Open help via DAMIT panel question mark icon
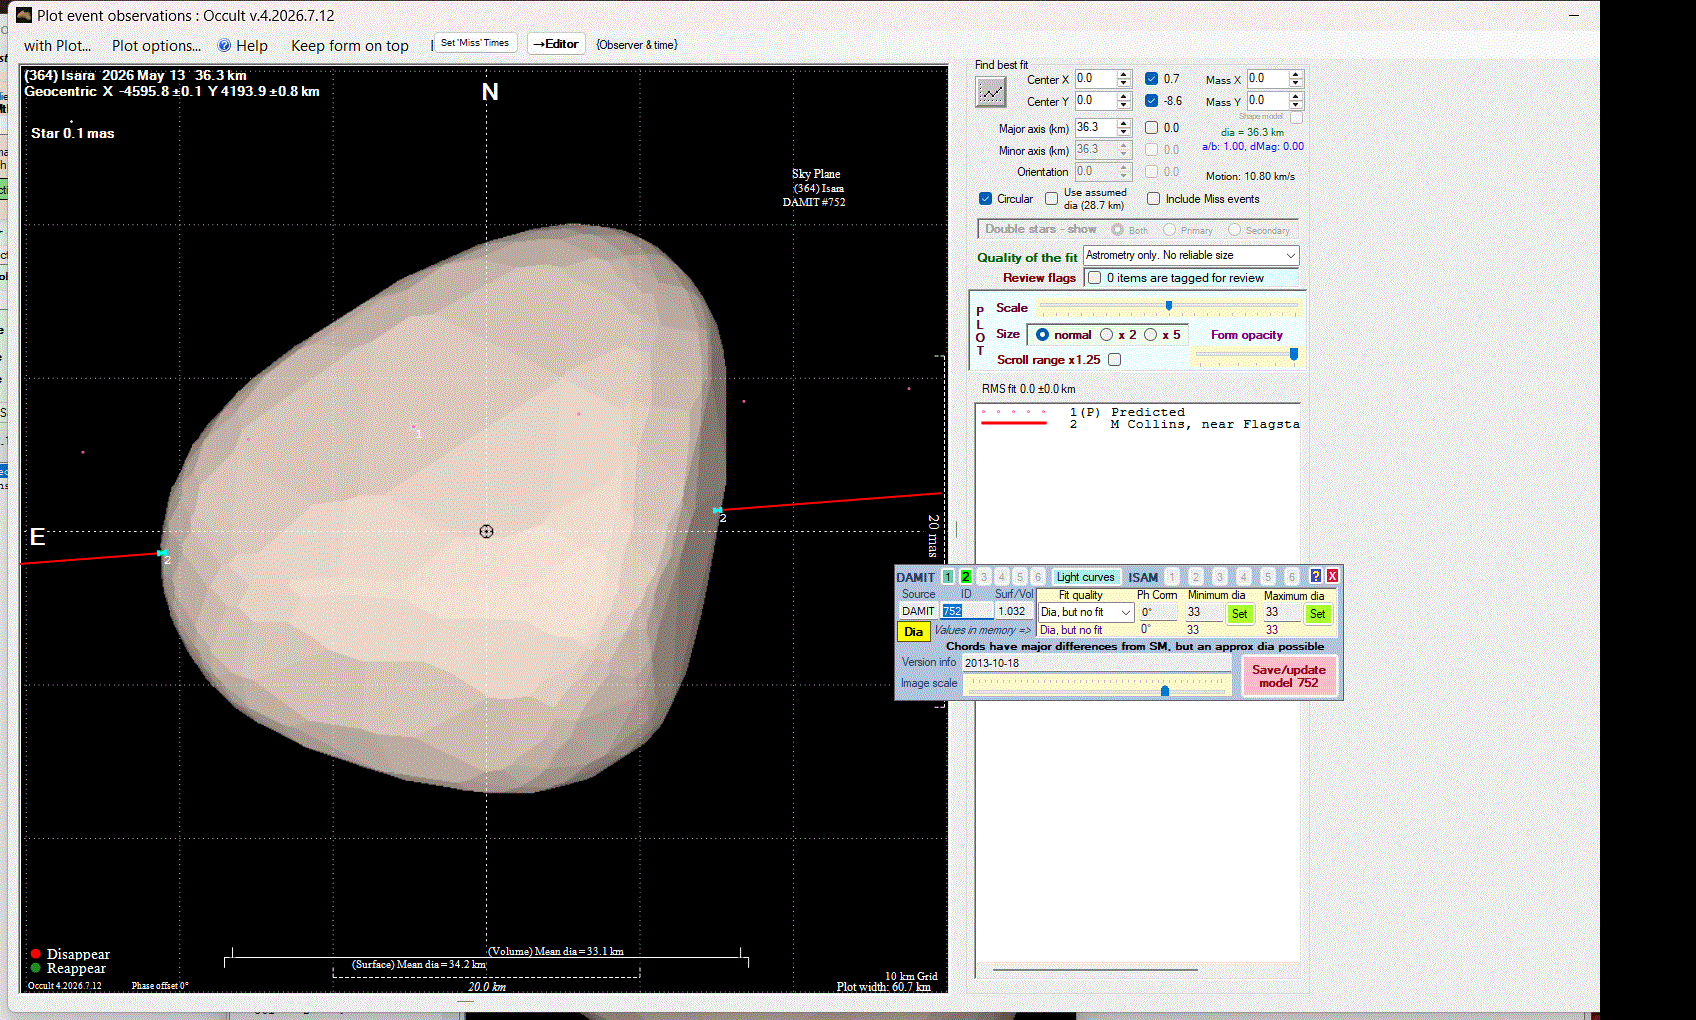This screenshot has width=1696, height=1020. pyautogui.click(x=1316, y=576)
